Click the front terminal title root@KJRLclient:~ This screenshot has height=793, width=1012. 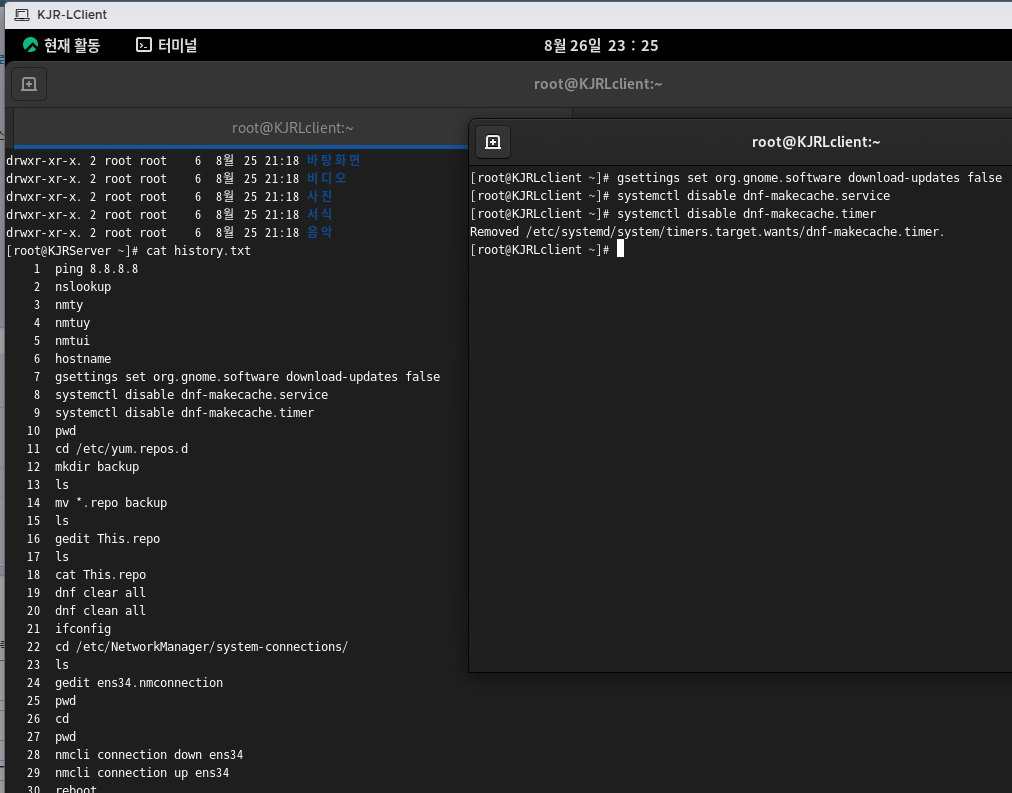[x=816, y=142]
